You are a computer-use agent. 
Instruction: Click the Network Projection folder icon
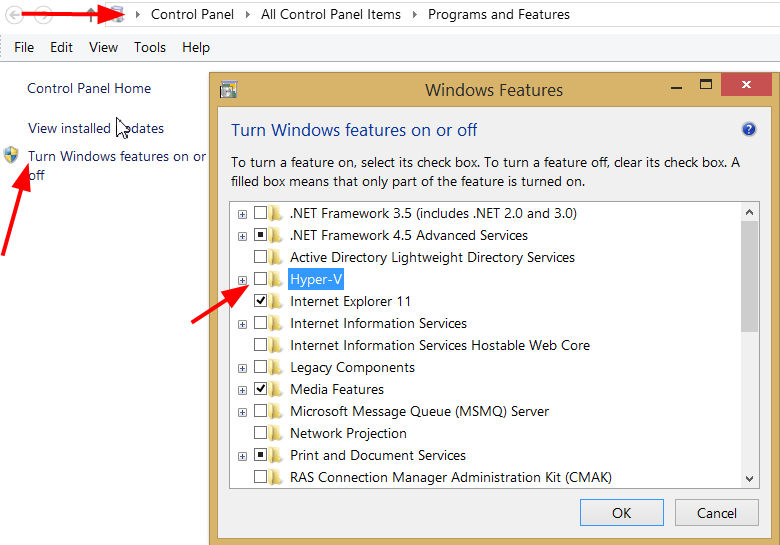(277, 433)
